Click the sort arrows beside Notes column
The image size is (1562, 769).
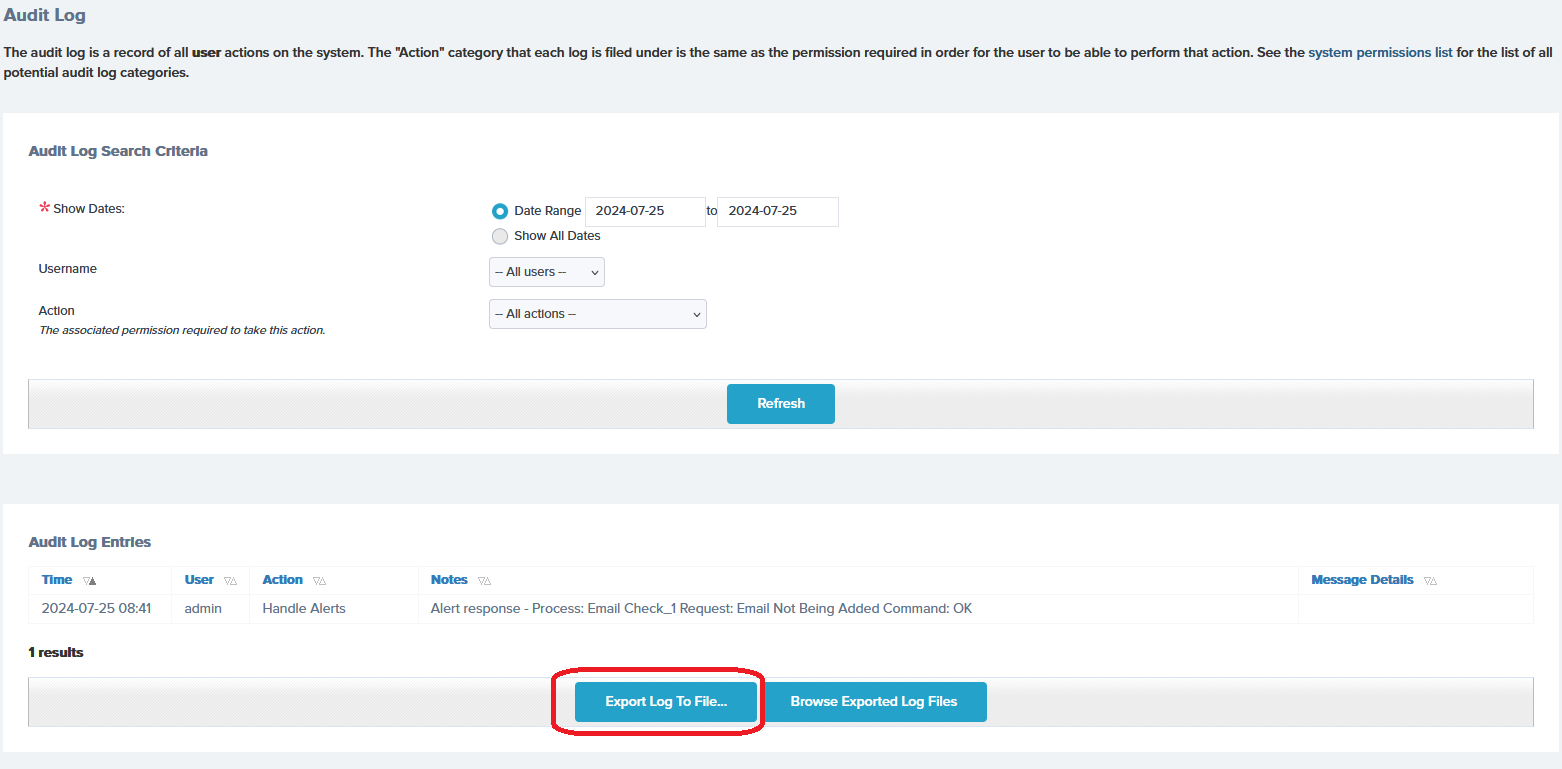point(484,581)
